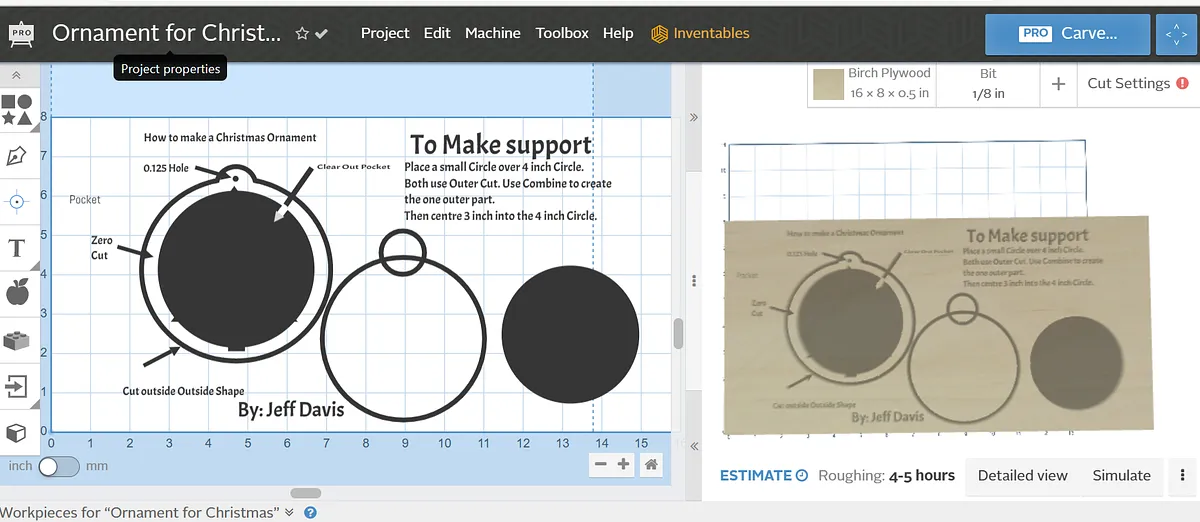This screenshot has height=522, width=1200.
Task: Click the Import file icon
Action: [16, 386]
